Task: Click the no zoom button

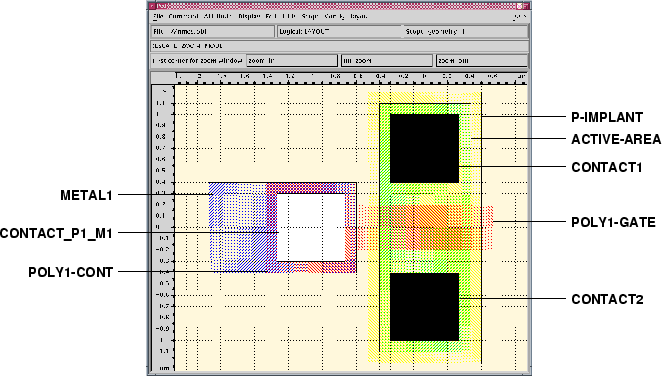Action: [387, 60]
